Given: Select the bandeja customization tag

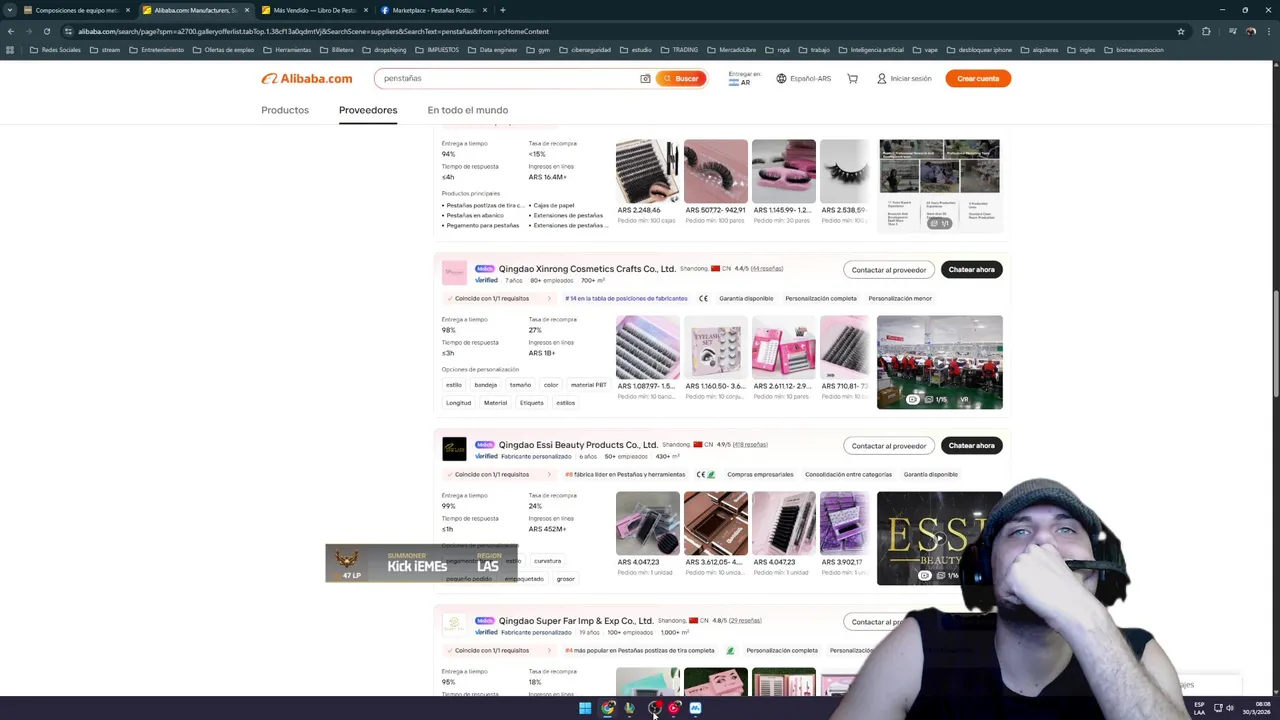Looking at the screenshot, I should pyautogui.click(x=486, y=385).
